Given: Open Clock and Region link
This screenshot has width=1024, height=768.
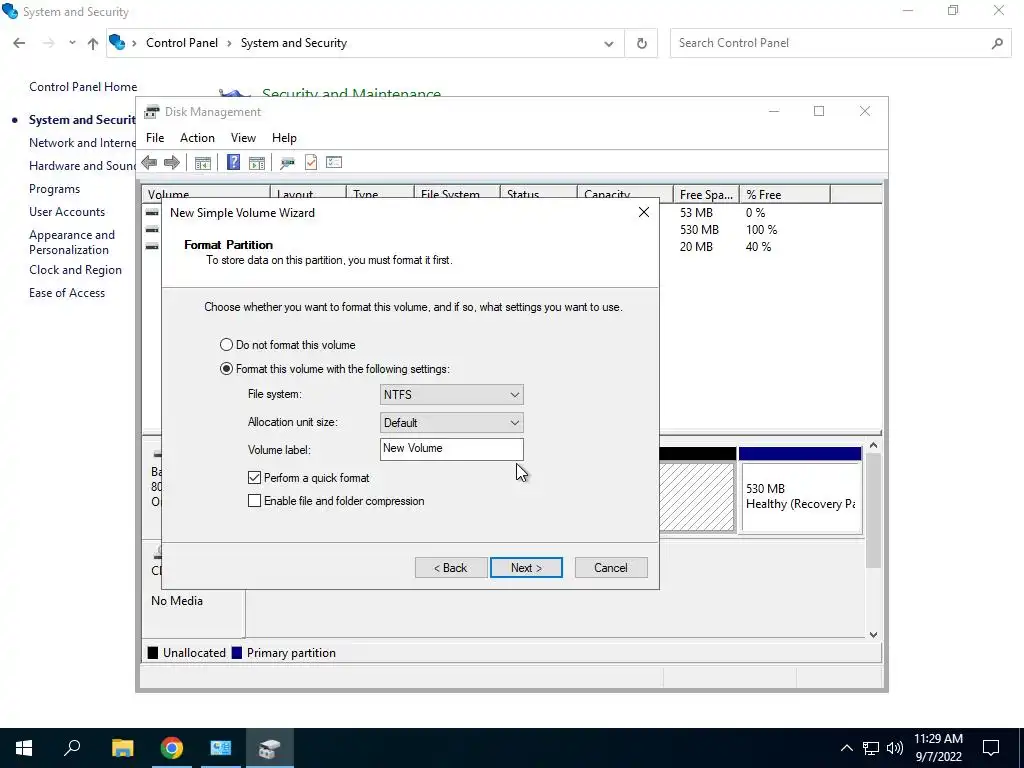Looking at the screenshot, I should pos(75,270).
